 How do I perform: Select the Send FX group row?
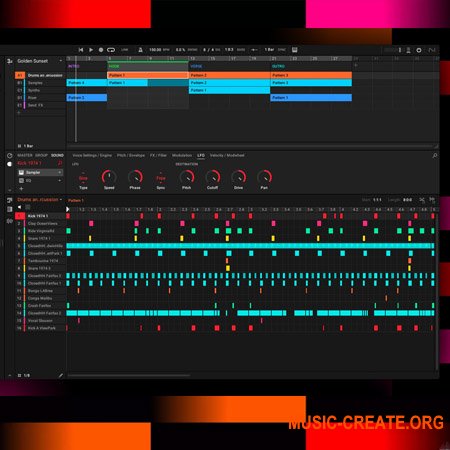point(40,105)
